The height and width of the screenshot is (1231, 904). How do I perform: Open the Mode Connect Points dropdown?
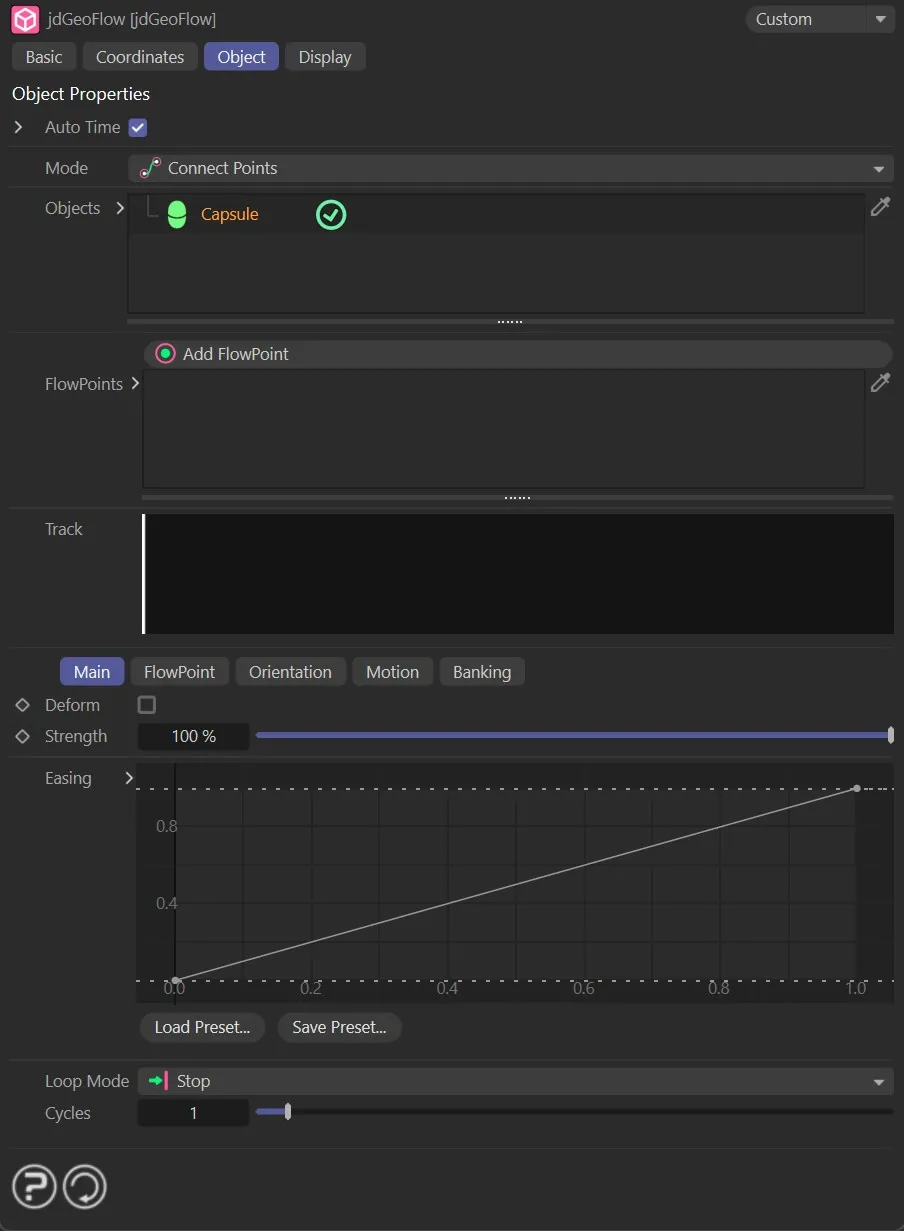(510, 168)
